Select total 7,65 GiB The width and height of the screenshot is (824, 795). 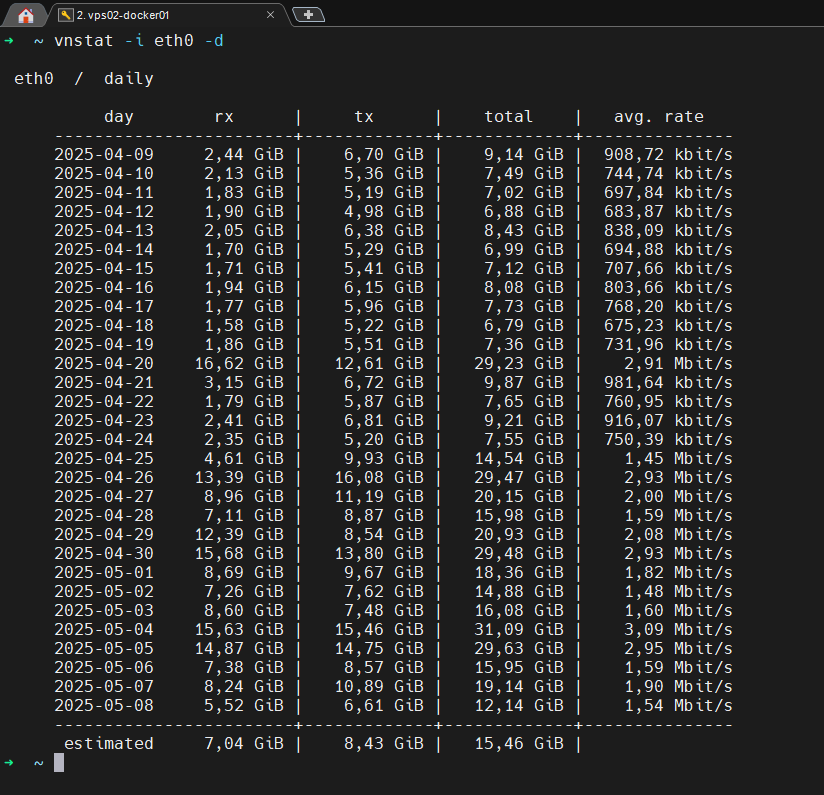[x=523, y=401]
